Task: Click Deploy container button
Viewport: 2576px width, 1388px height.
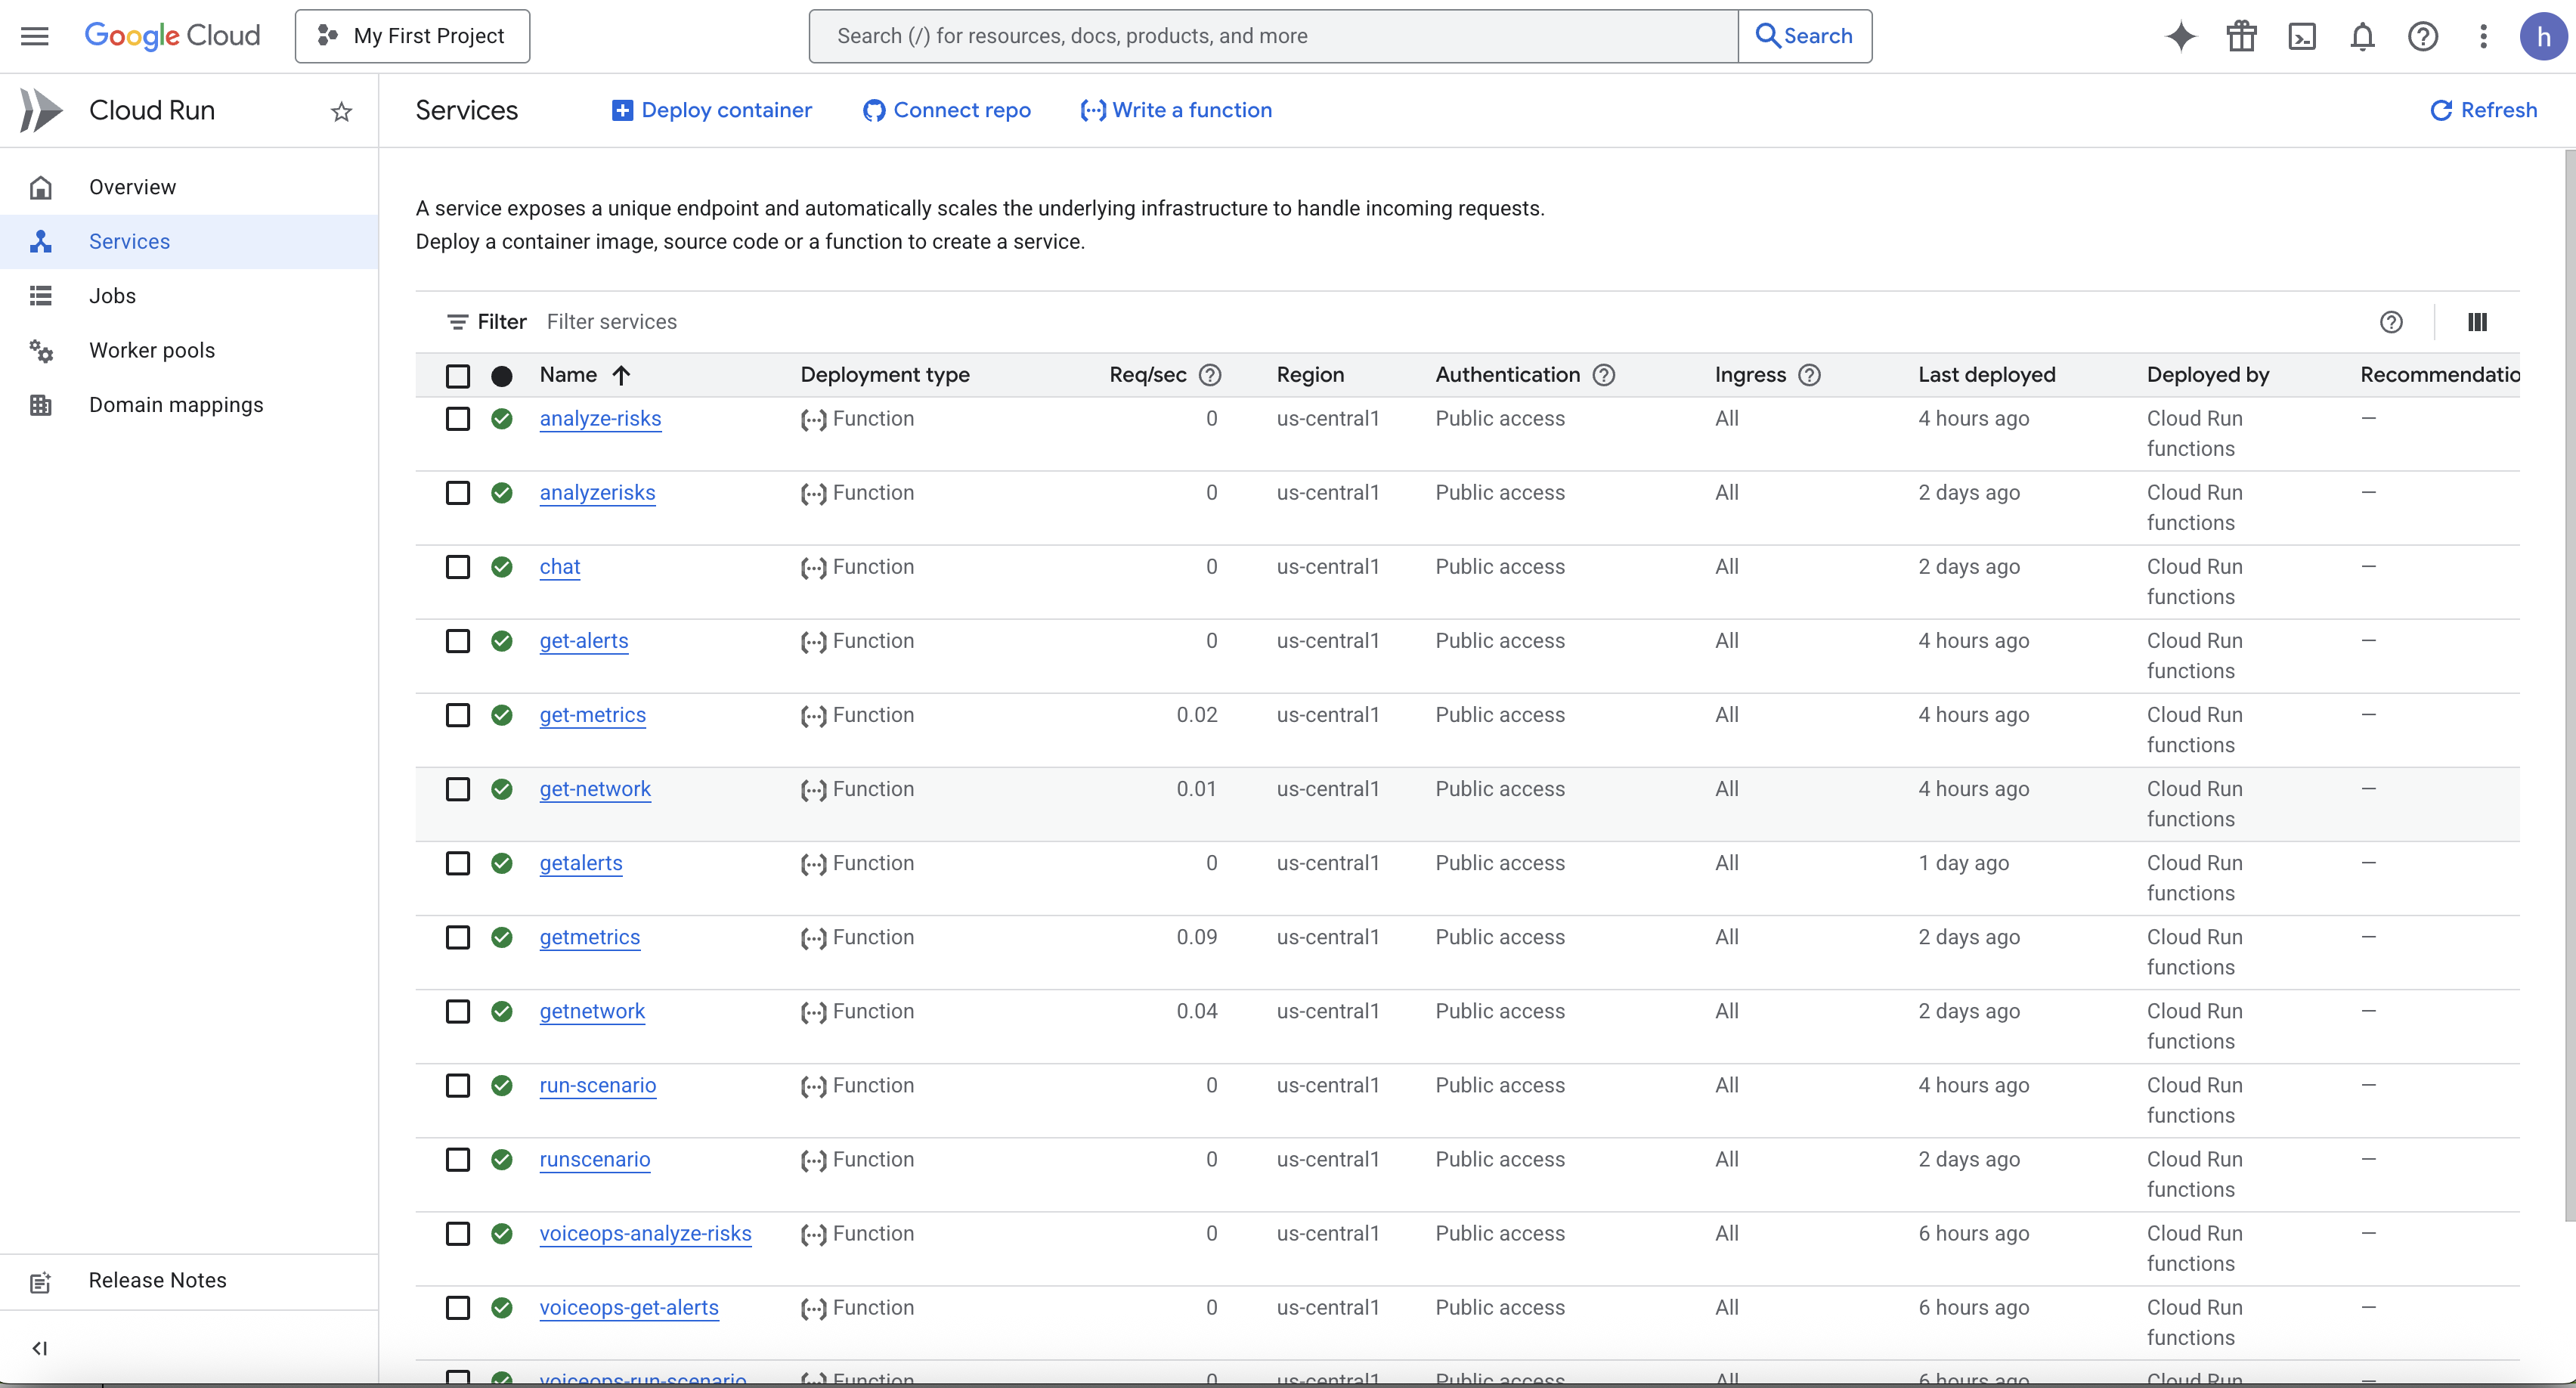Action: (712, 110)
